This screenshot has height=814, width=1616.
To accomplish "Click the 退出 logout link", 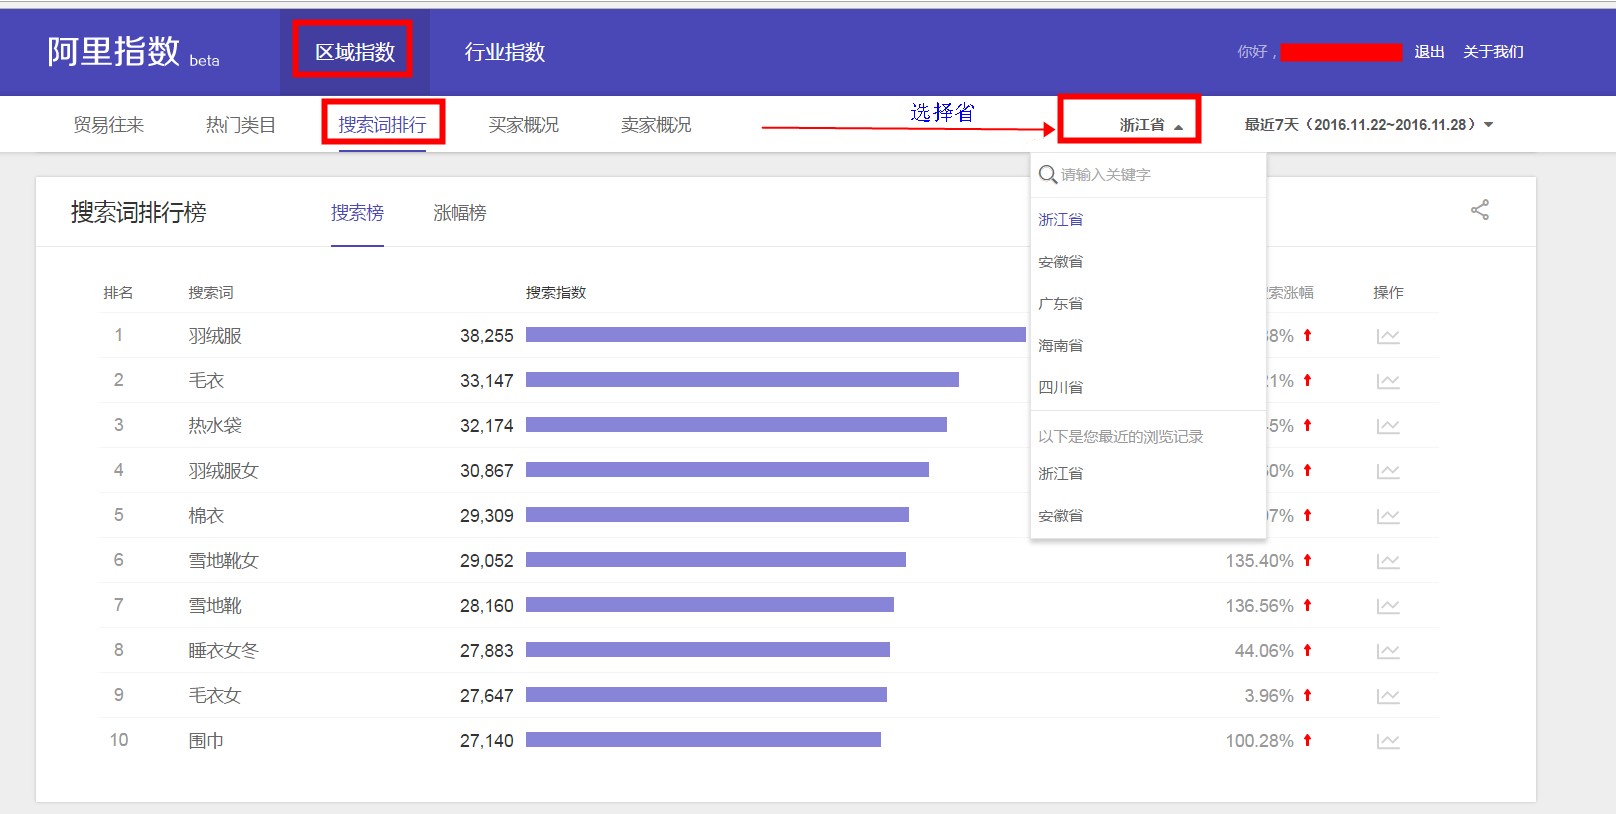I will [x=1429, y=52].
